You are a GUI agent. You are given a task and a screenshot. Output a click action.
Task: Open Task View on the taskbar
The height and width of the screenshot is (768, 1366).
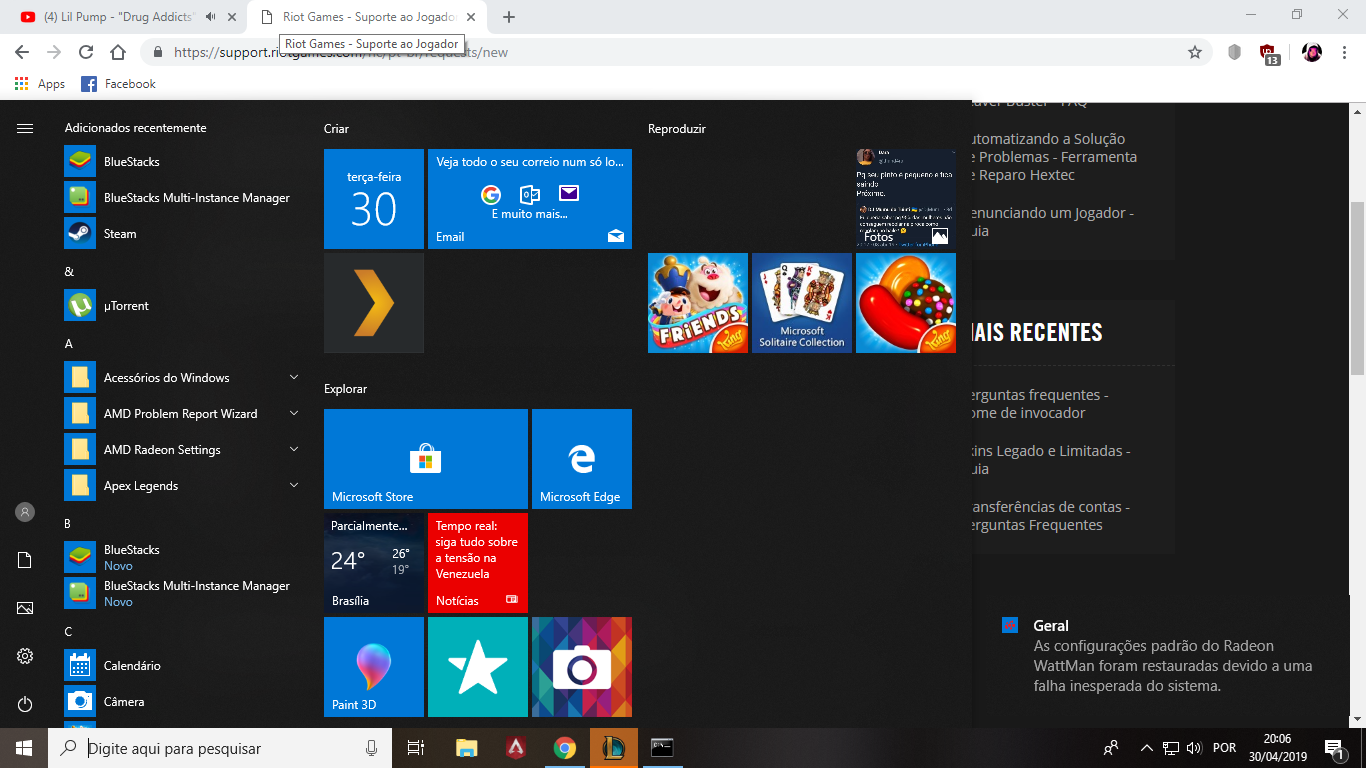(416, 748)
